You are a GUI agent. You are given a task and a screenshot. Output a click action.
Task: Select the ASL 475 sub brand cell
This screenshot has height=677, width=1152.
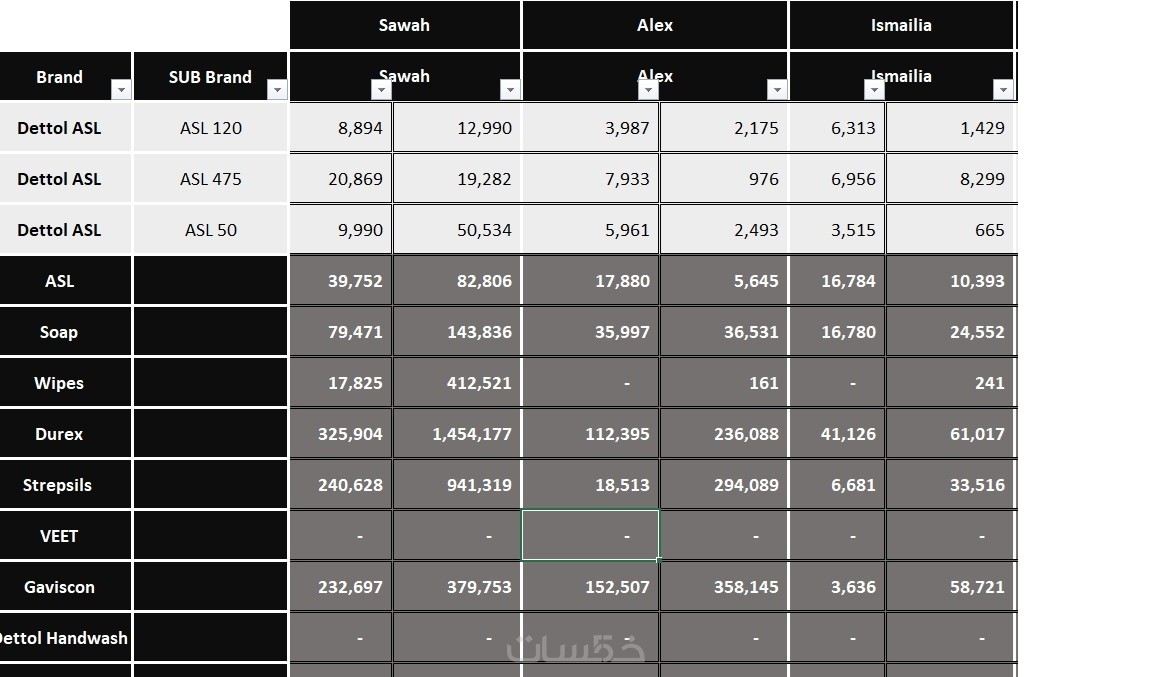[211, 179]
